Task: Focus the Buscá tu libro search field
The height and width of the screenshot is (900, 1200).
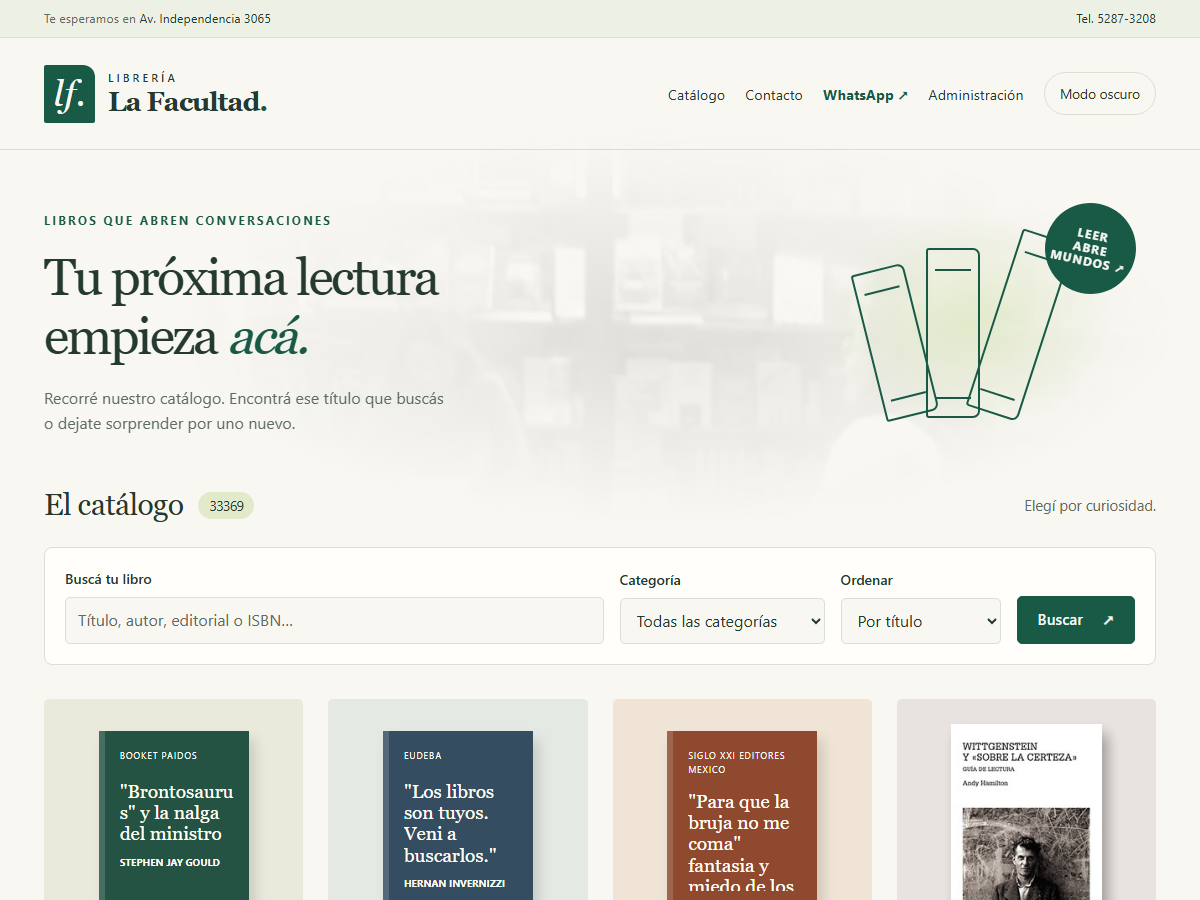Action: coord(334,621)
